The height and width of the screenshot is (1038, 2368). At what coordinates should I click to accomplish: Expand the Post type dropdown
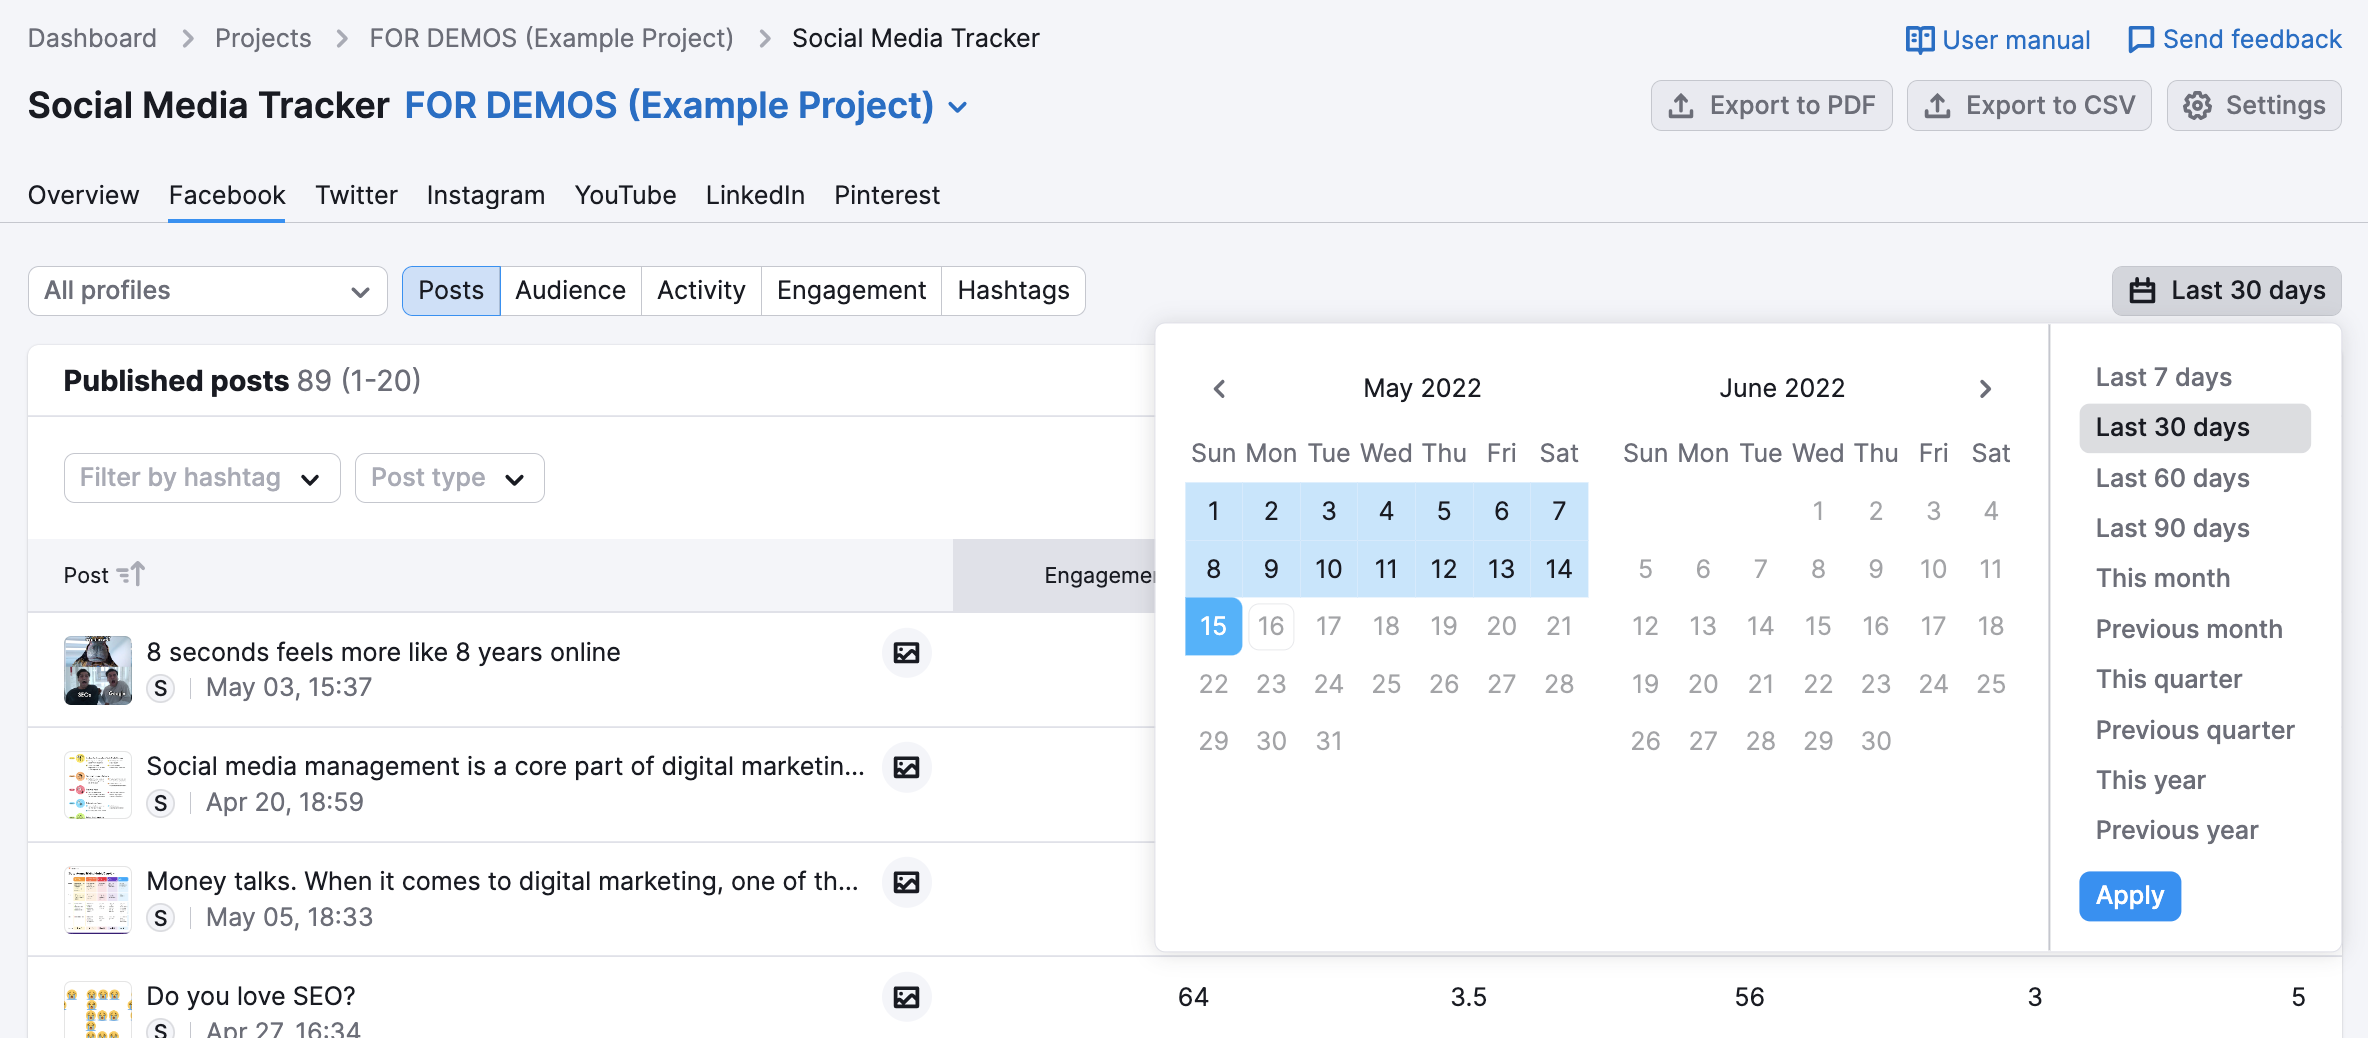click(449, 478)
